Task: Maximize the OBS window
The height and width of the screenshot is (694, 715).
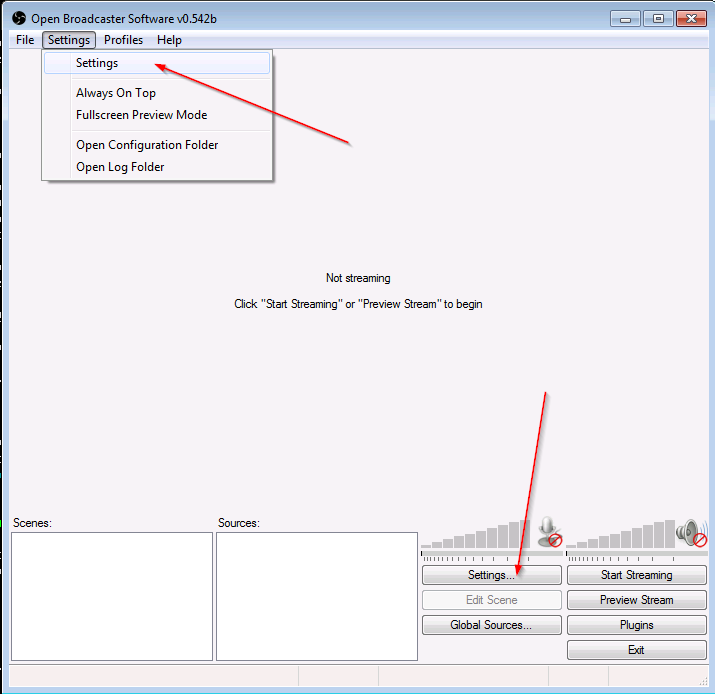Action: point(658,19)
